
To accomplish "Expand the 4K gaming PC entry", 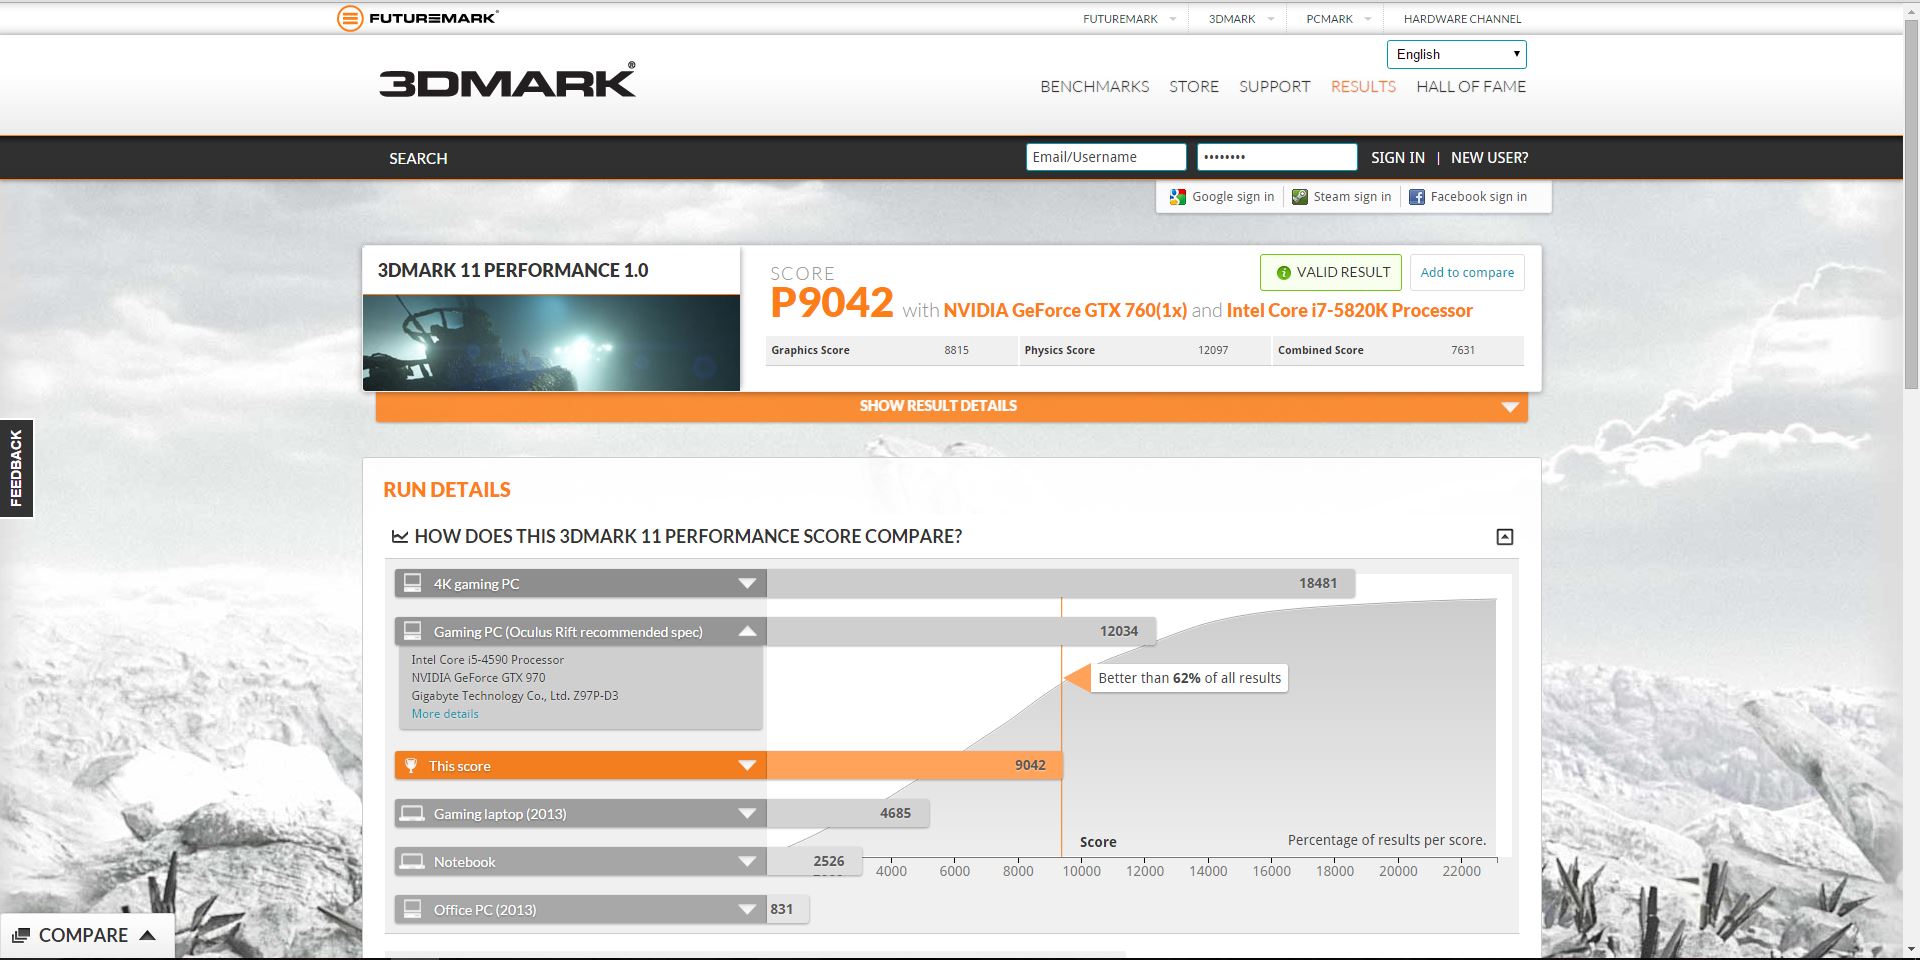I will point(746,584).
